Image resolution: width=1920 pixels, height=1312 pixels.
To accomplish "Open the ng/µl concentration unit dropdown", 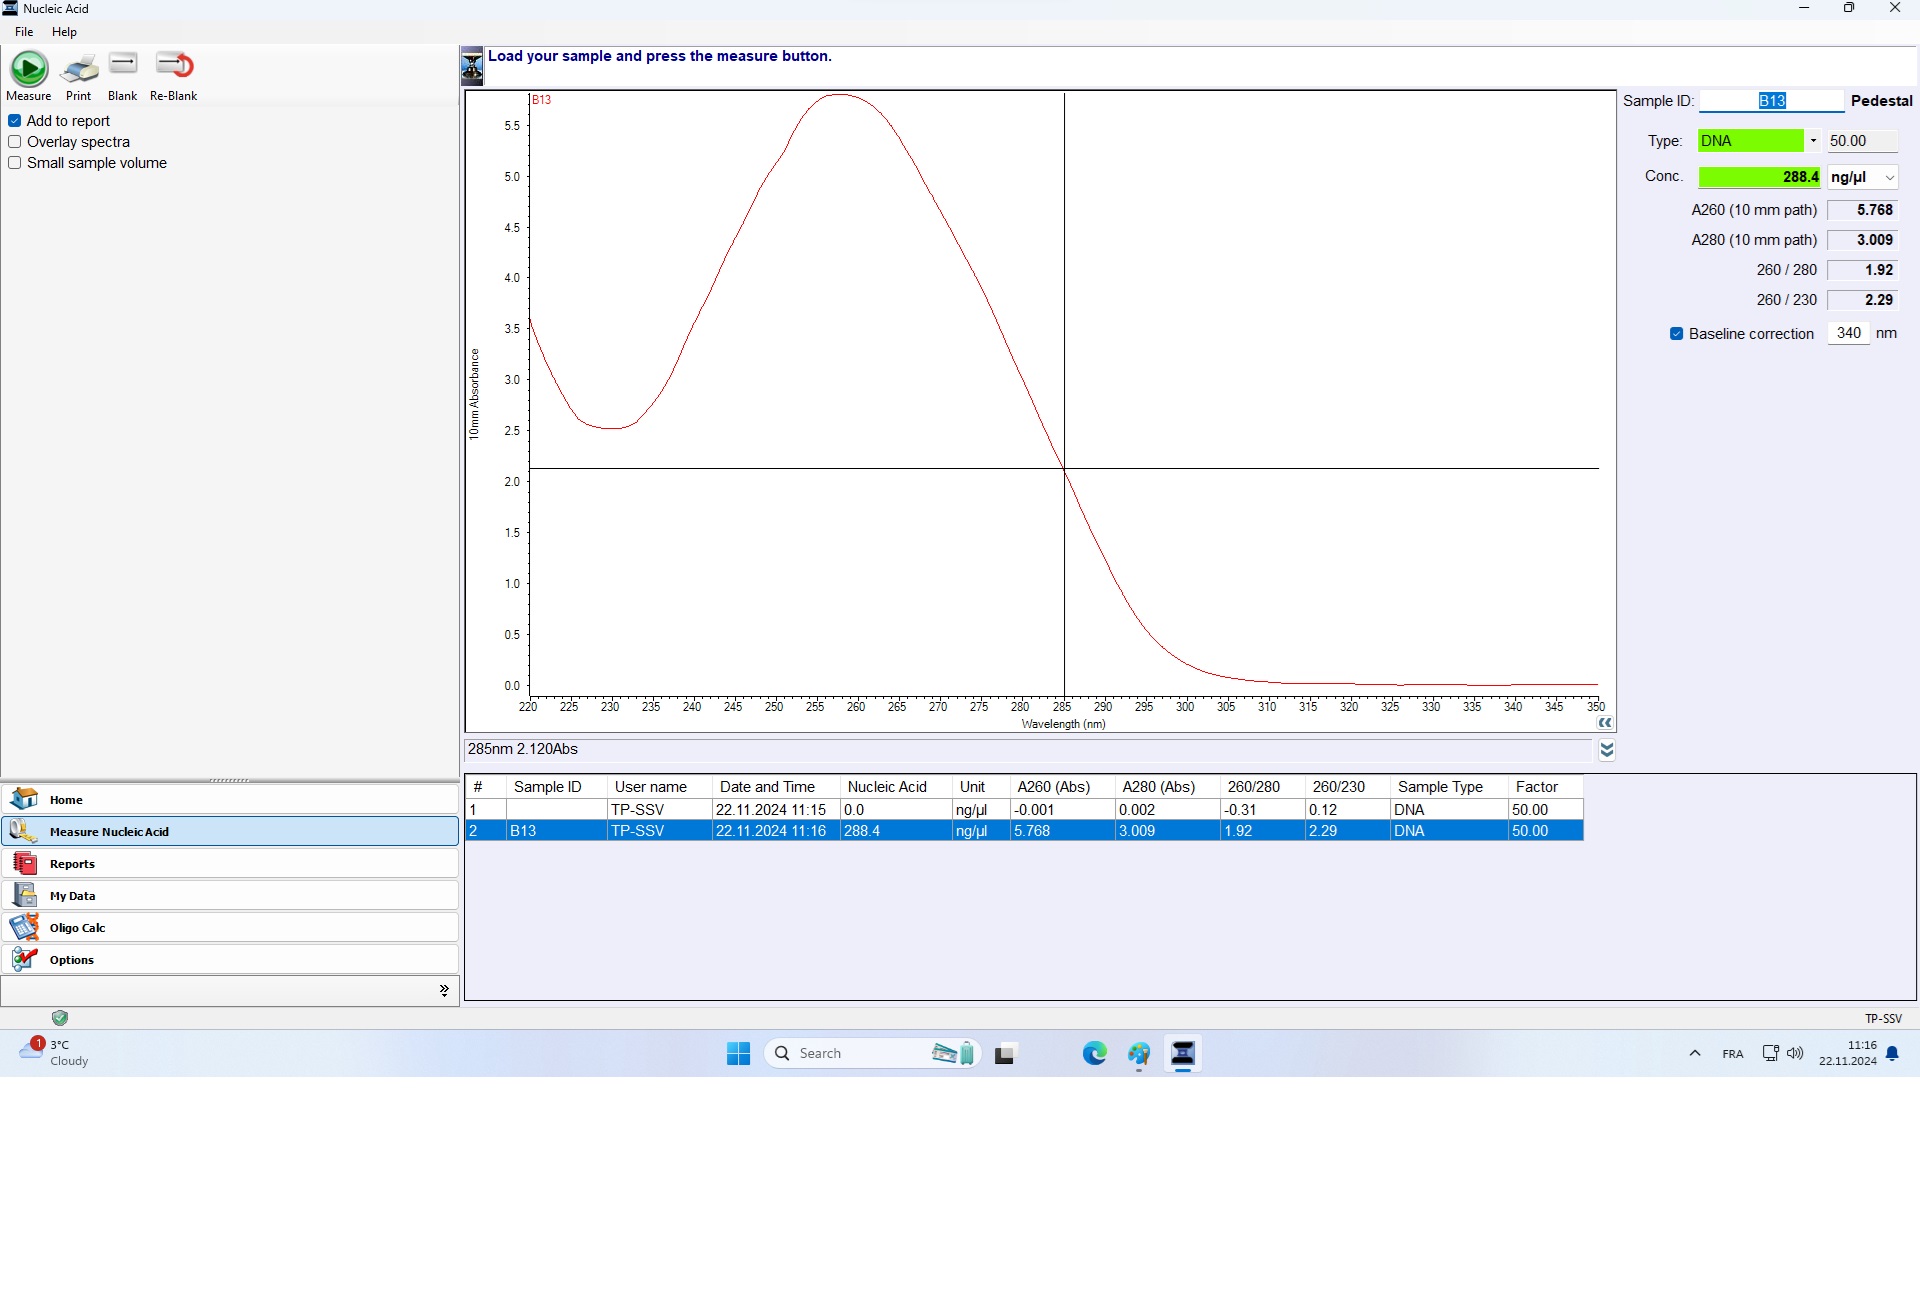I will click(x=1889, y=178).
